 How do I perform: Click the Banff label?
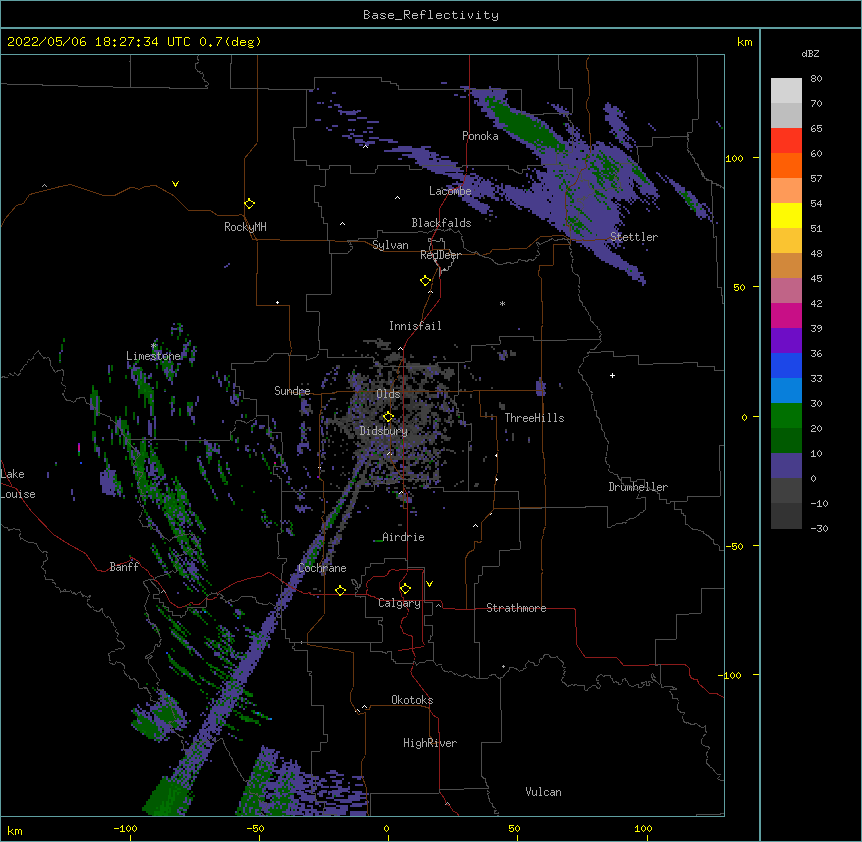124,567
